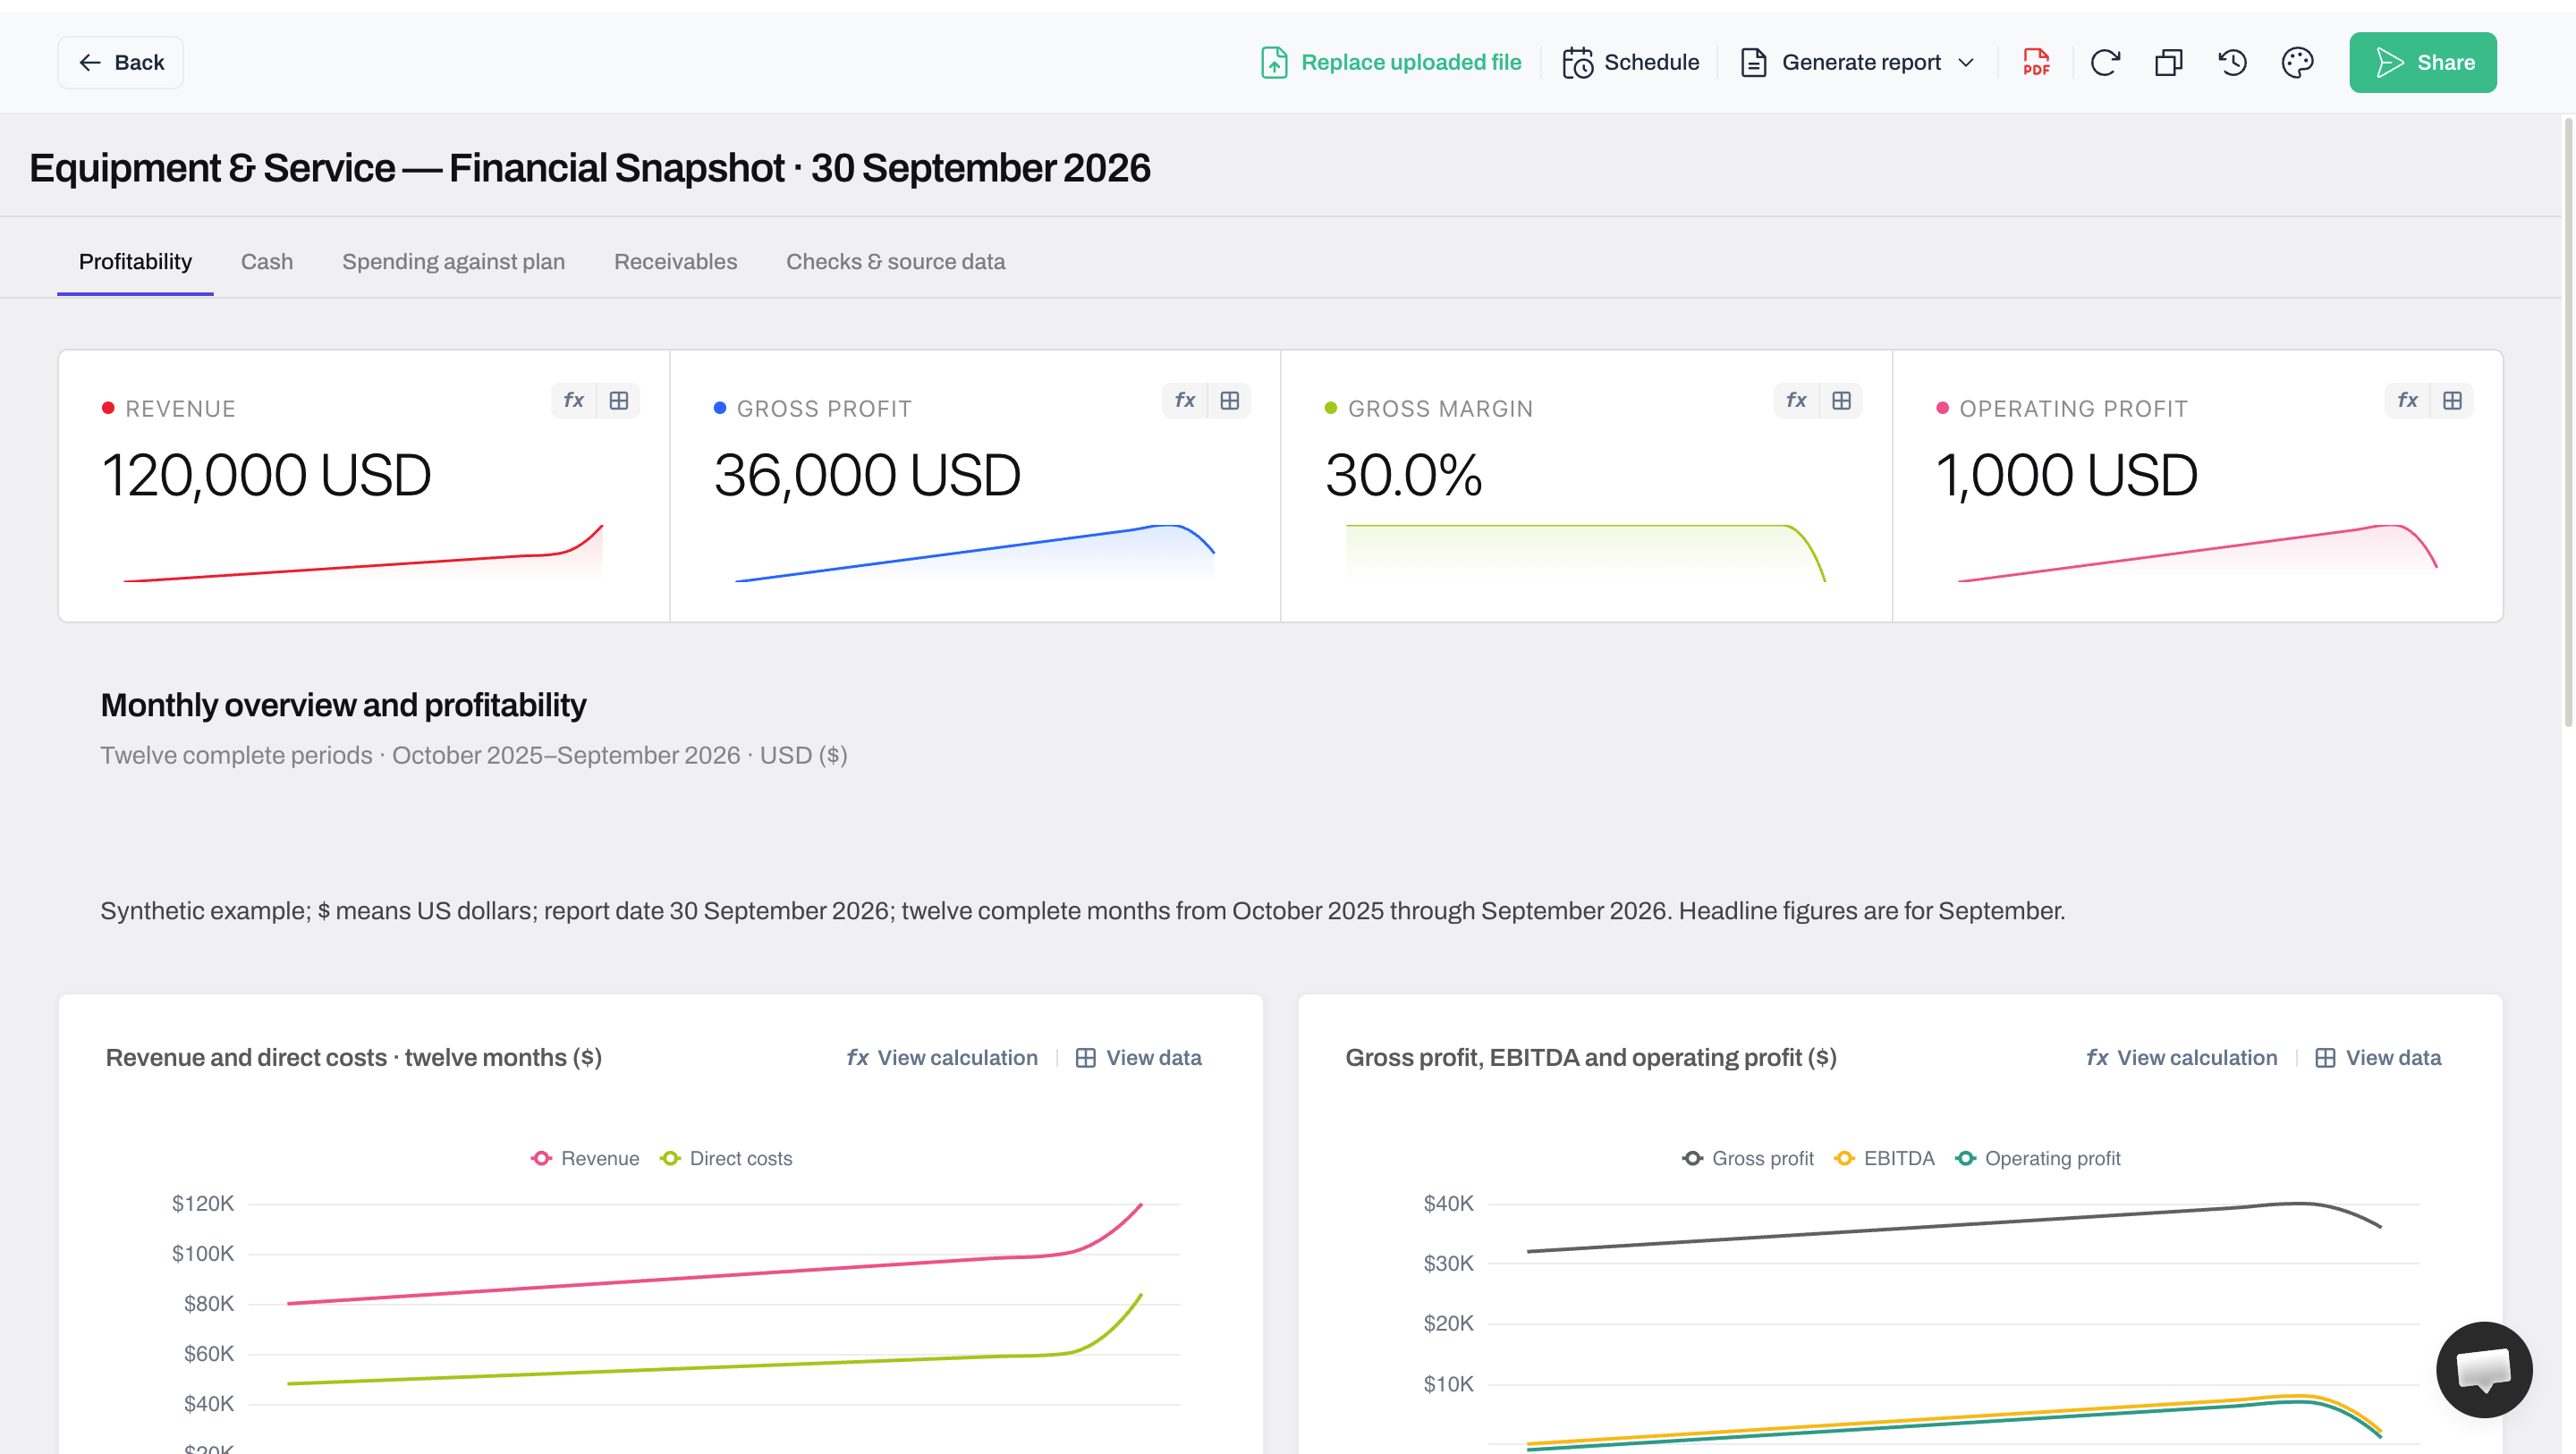The width and height of the screenshot is (2576, 1454).
Task: Click the 30.0% gross margin value
Action: [x=1403, y=475]
